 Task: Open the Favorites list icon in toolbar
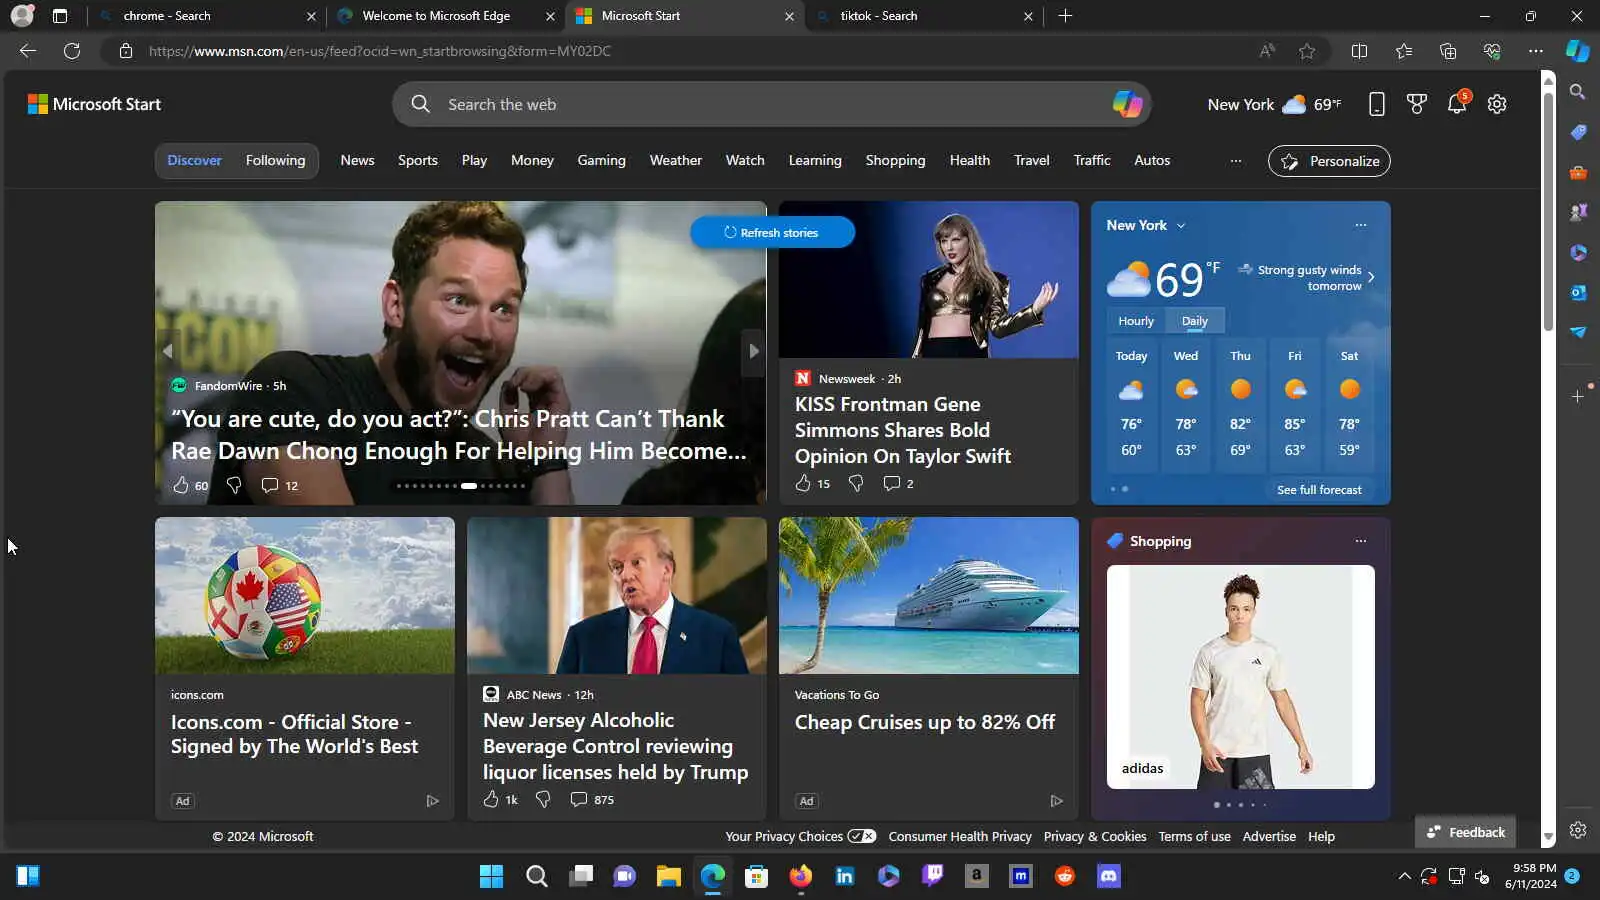1404,51
